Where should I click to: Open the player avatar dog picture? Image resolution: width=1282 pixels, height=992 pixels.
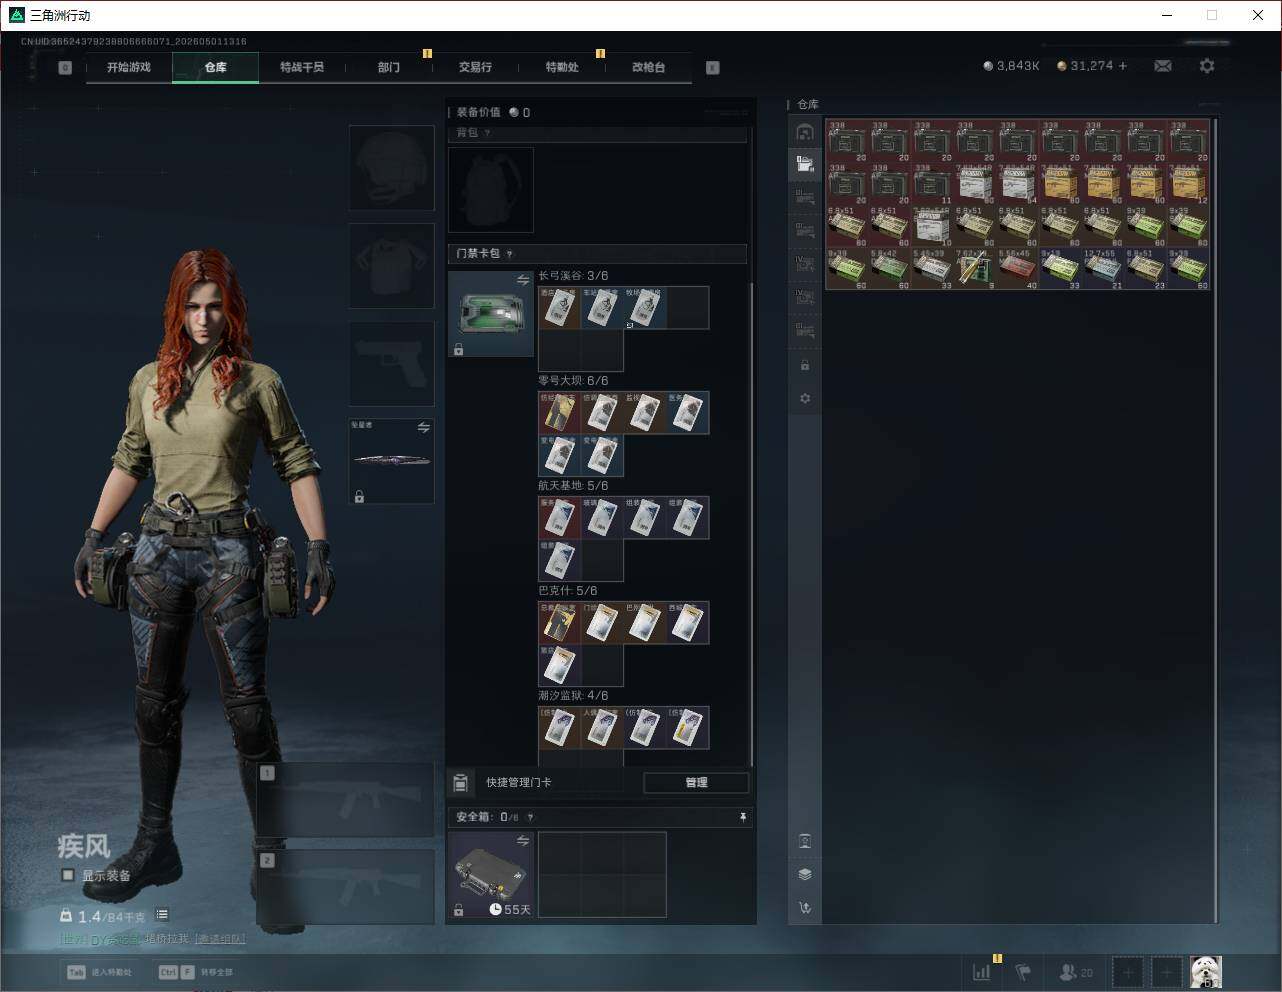point(1206,972)
